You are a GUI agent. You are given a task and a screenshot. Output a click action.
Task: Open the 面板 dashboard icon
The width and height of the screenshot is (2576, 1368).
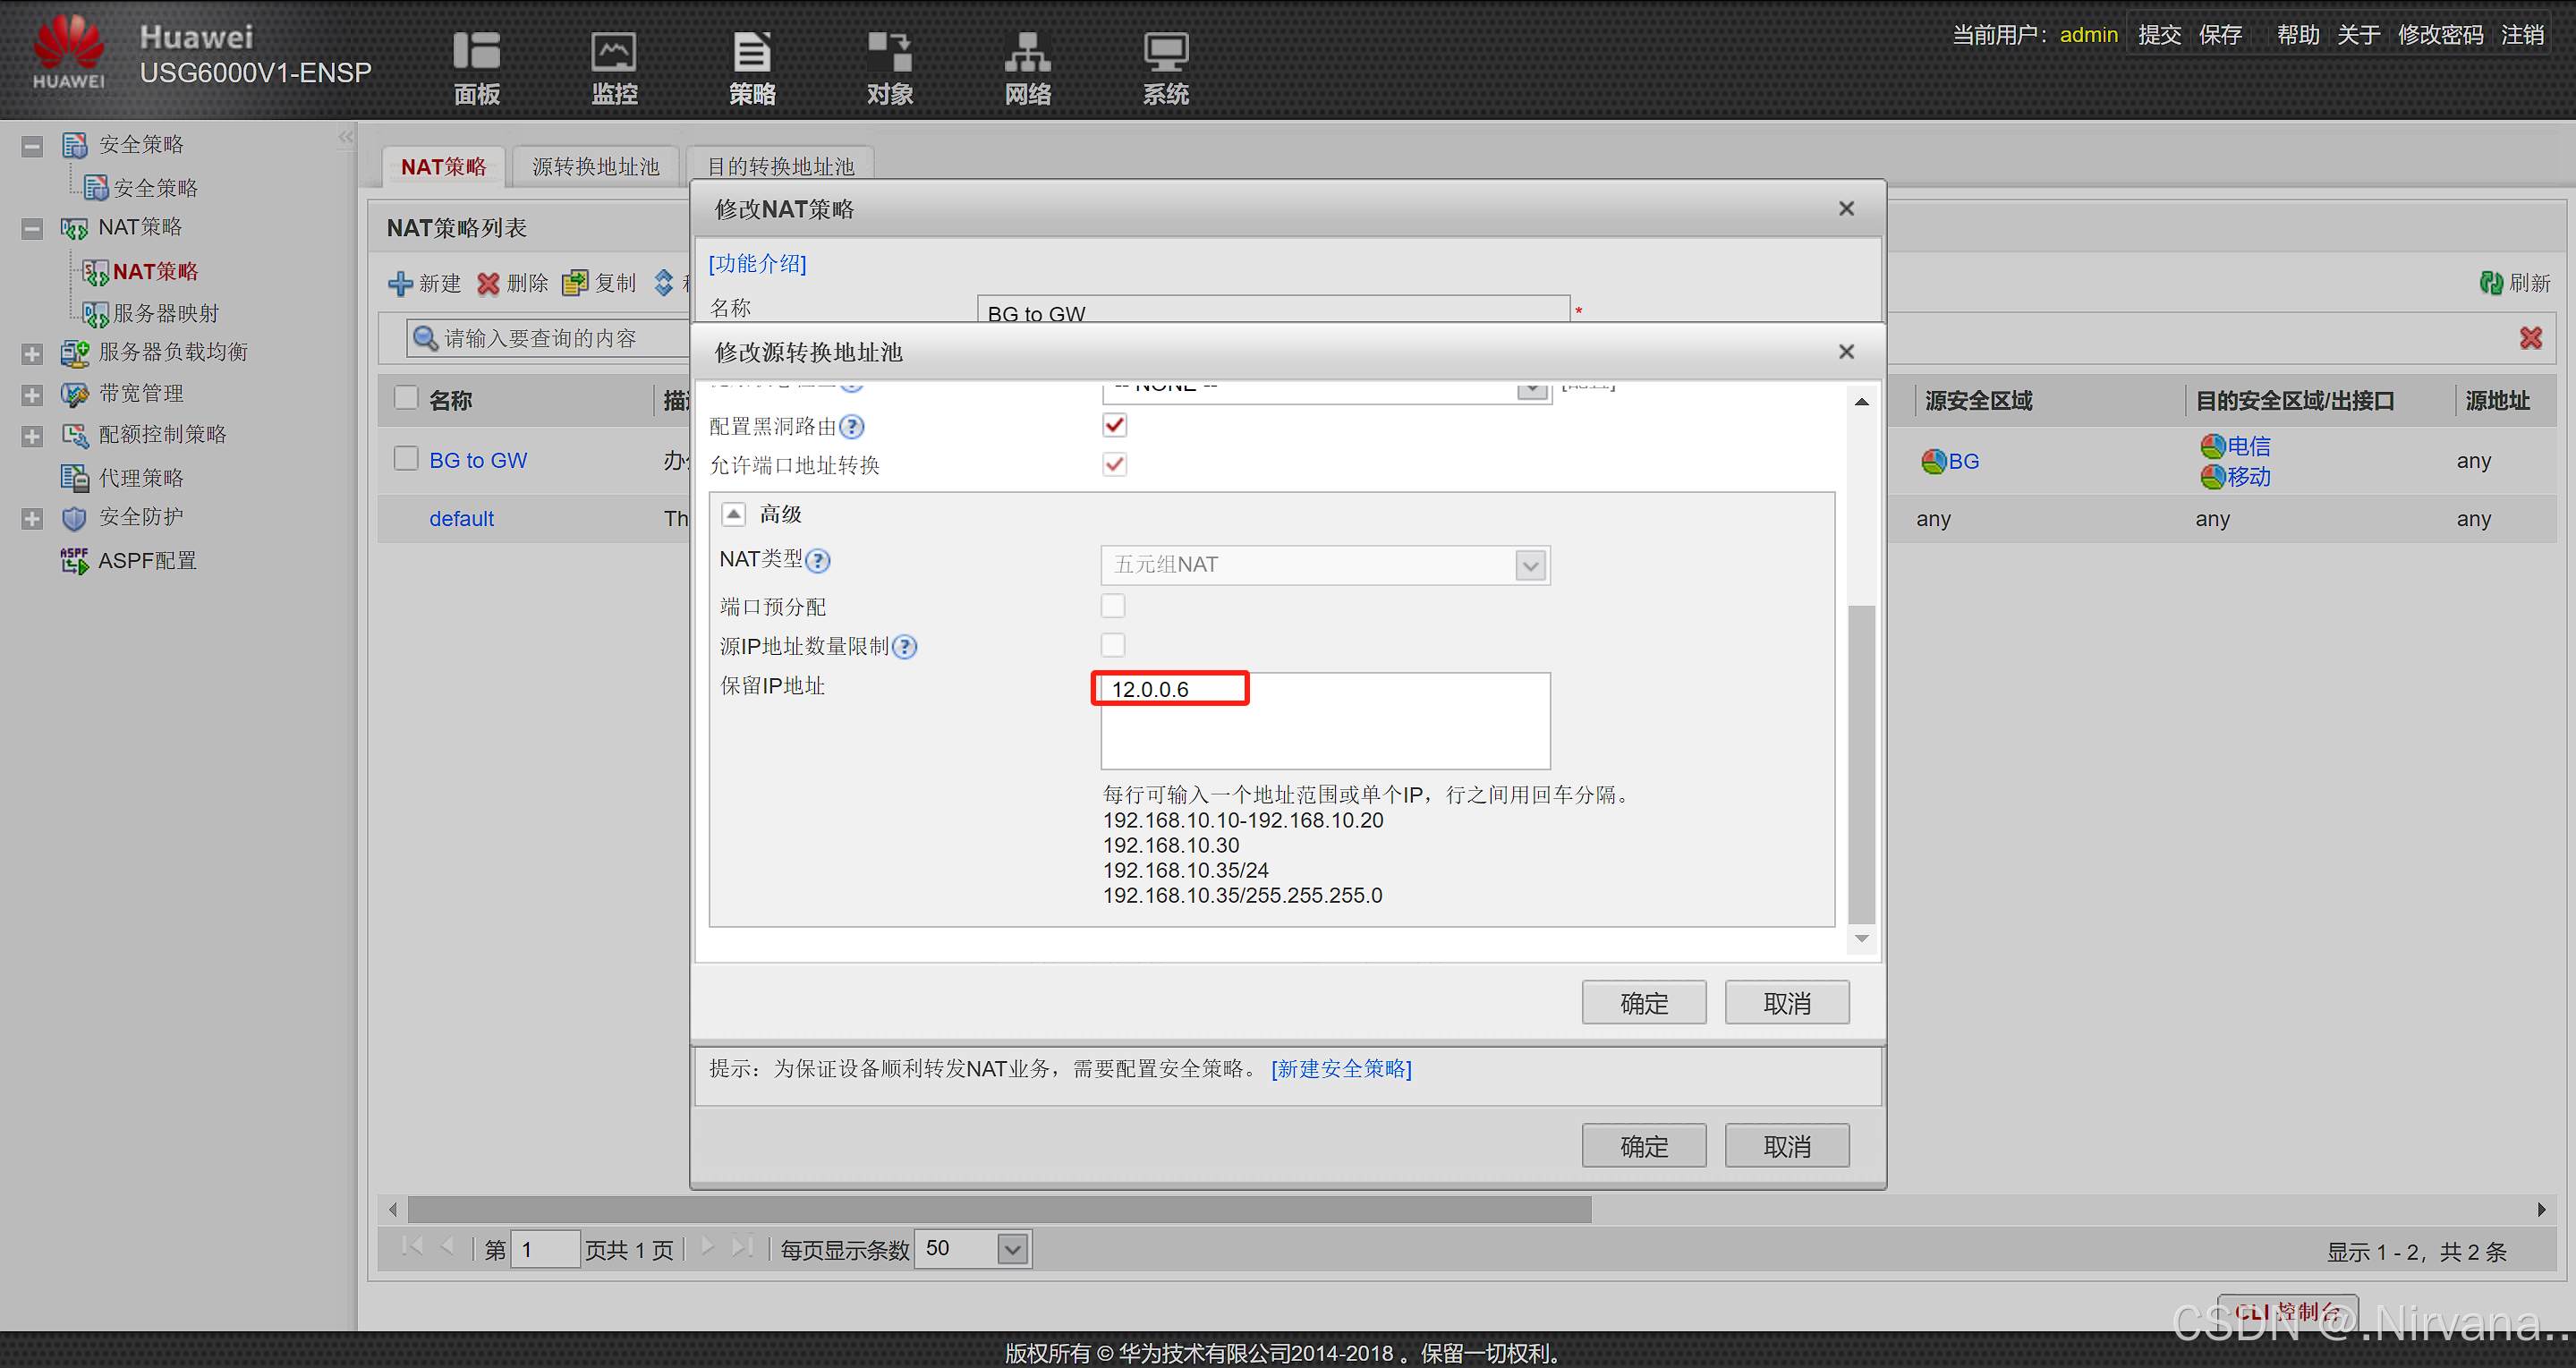point(476,50)
